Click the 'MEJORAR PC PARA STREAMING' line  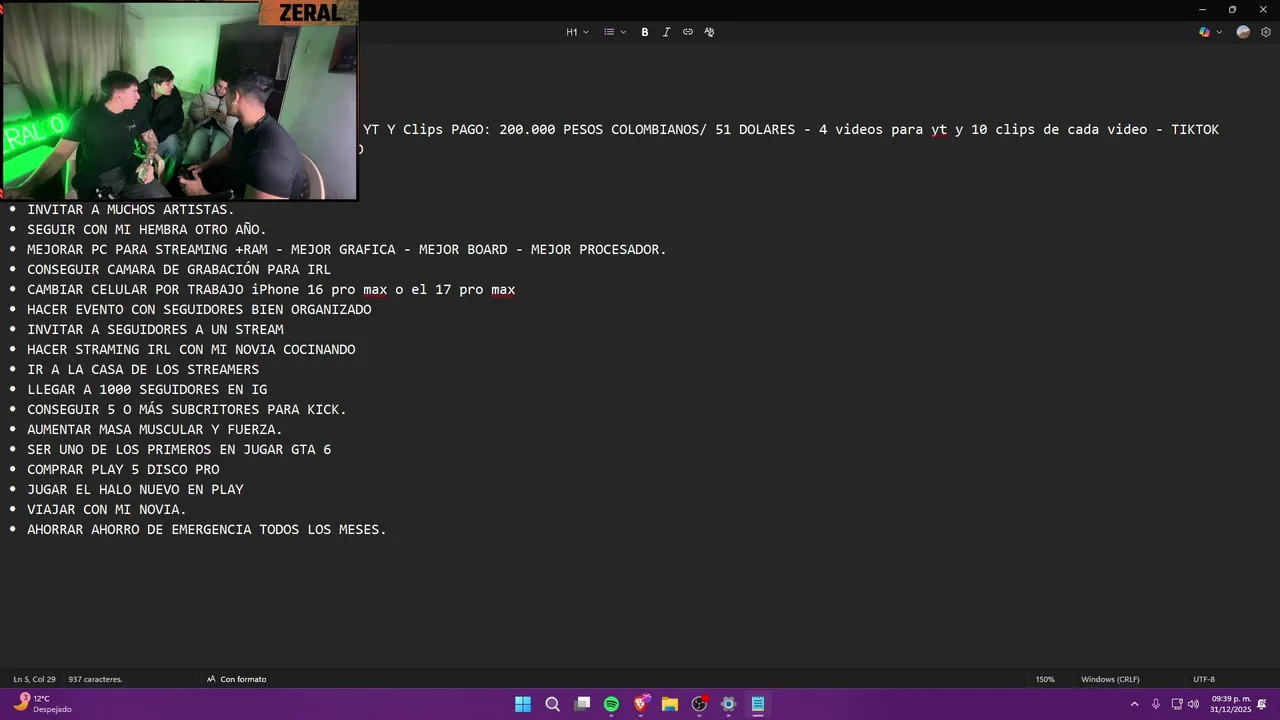click(347, 249)
